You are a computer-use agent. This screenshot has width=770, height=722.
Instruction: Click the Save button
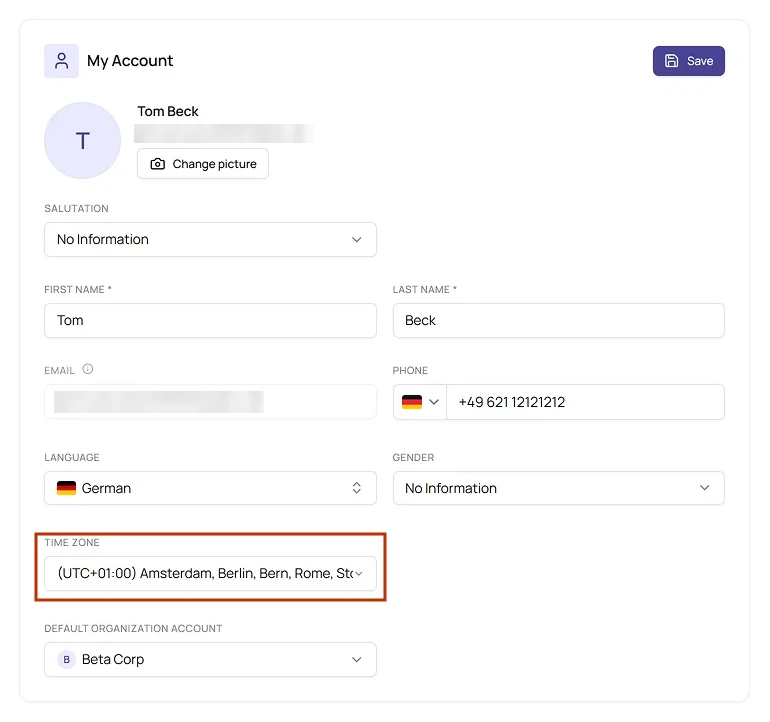pos(688,61)
